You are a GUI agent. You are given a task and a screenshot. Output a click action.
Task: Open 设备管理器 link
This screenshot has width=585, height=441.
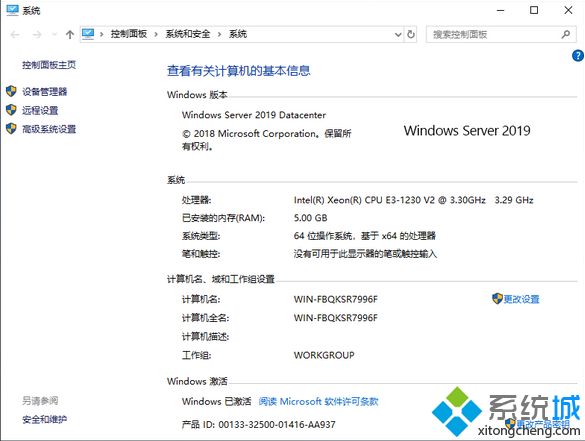45,91
